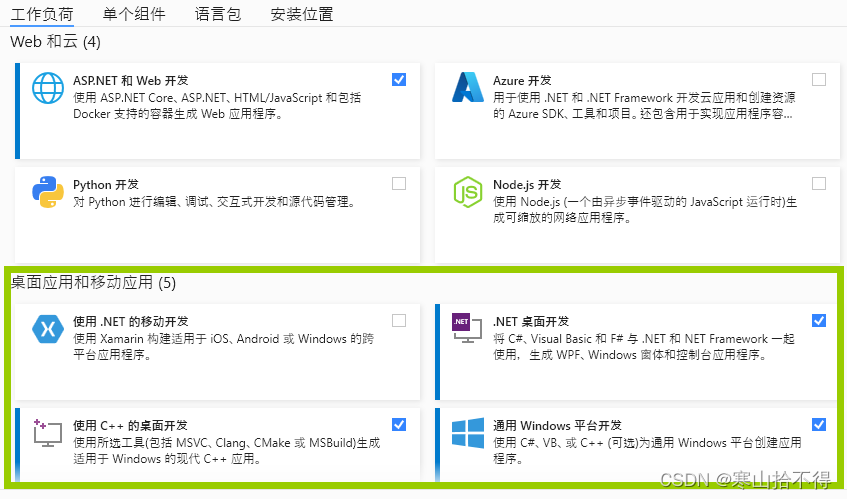The width and height of the screenshot is (847, 499).
Task: Click the 使用 .NET 的移动开发 title
Action: point(131,321)
